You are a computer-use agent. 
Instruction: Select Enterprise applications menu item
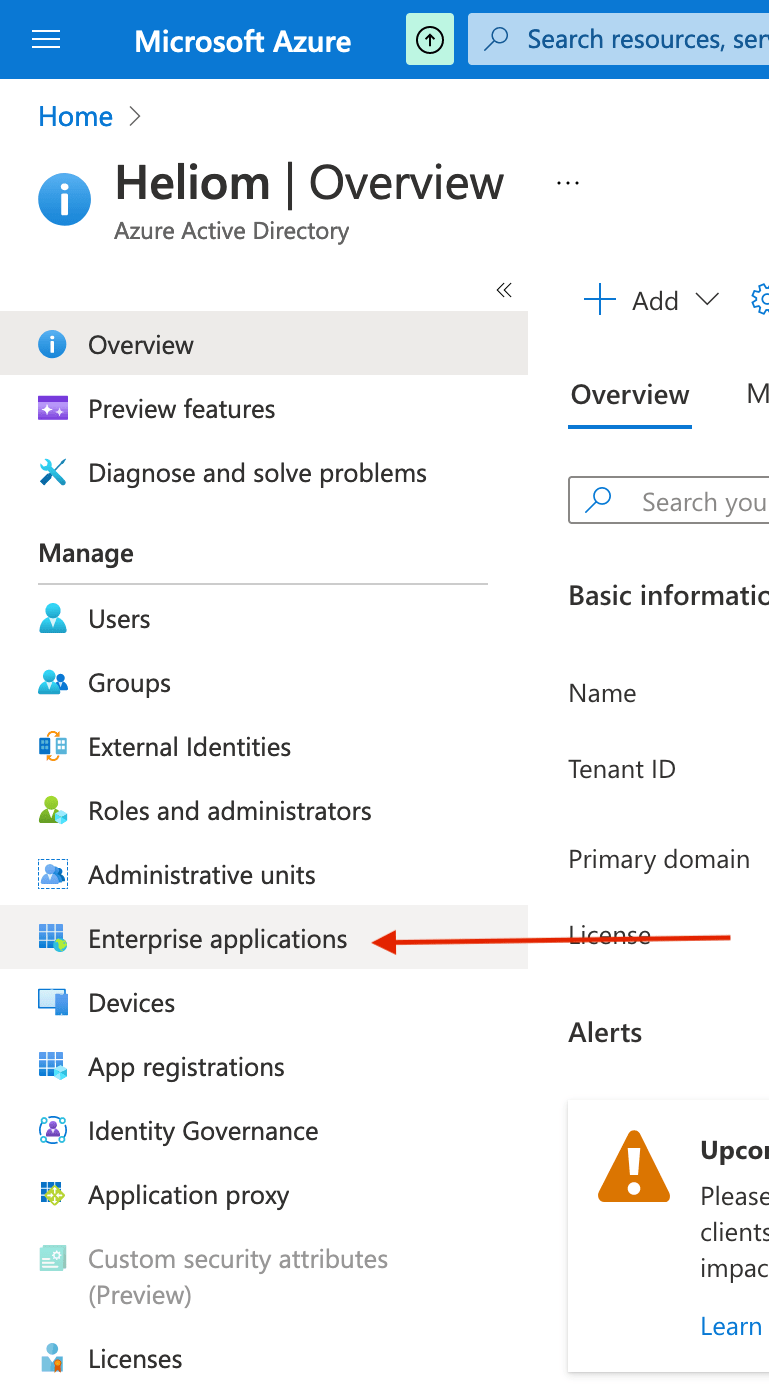[x=217, y=939]
